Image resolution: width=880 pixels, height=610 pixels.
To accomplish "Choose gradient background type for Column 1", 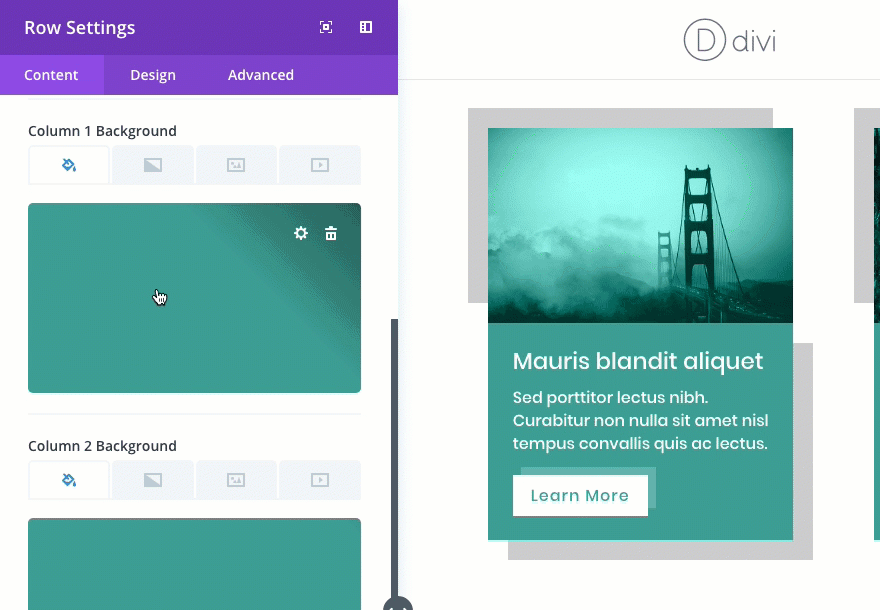I will coord(152,165).
